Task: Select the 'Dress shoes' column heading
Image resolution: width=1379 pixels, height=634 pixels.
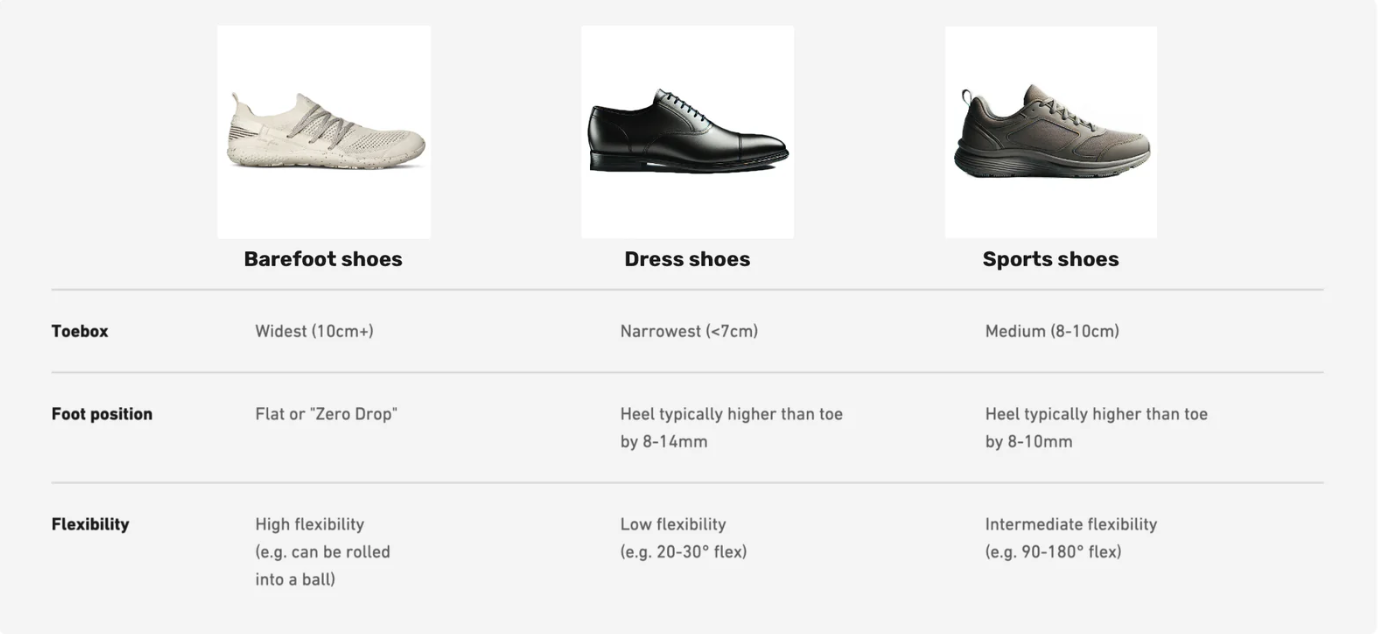Action: point(687,259)
